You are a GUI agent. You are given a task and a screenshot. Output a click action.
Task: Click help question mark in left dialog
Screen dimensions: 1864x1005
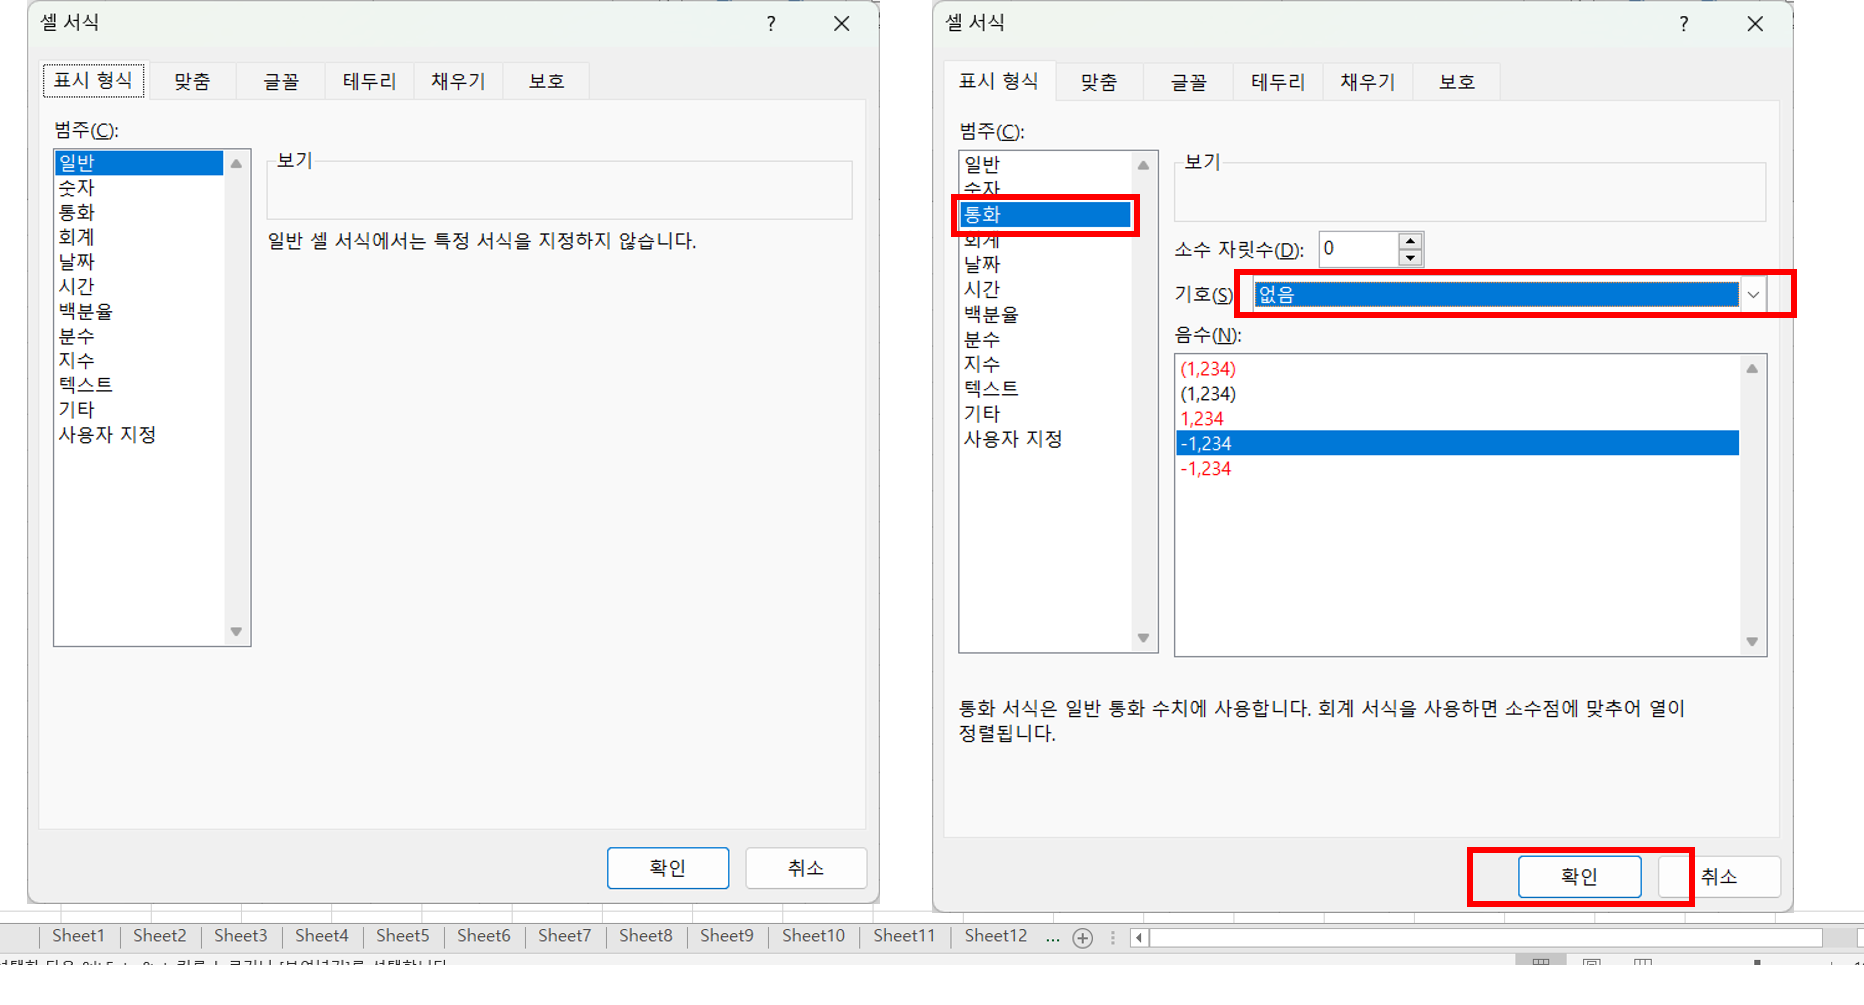pos(771,23)
